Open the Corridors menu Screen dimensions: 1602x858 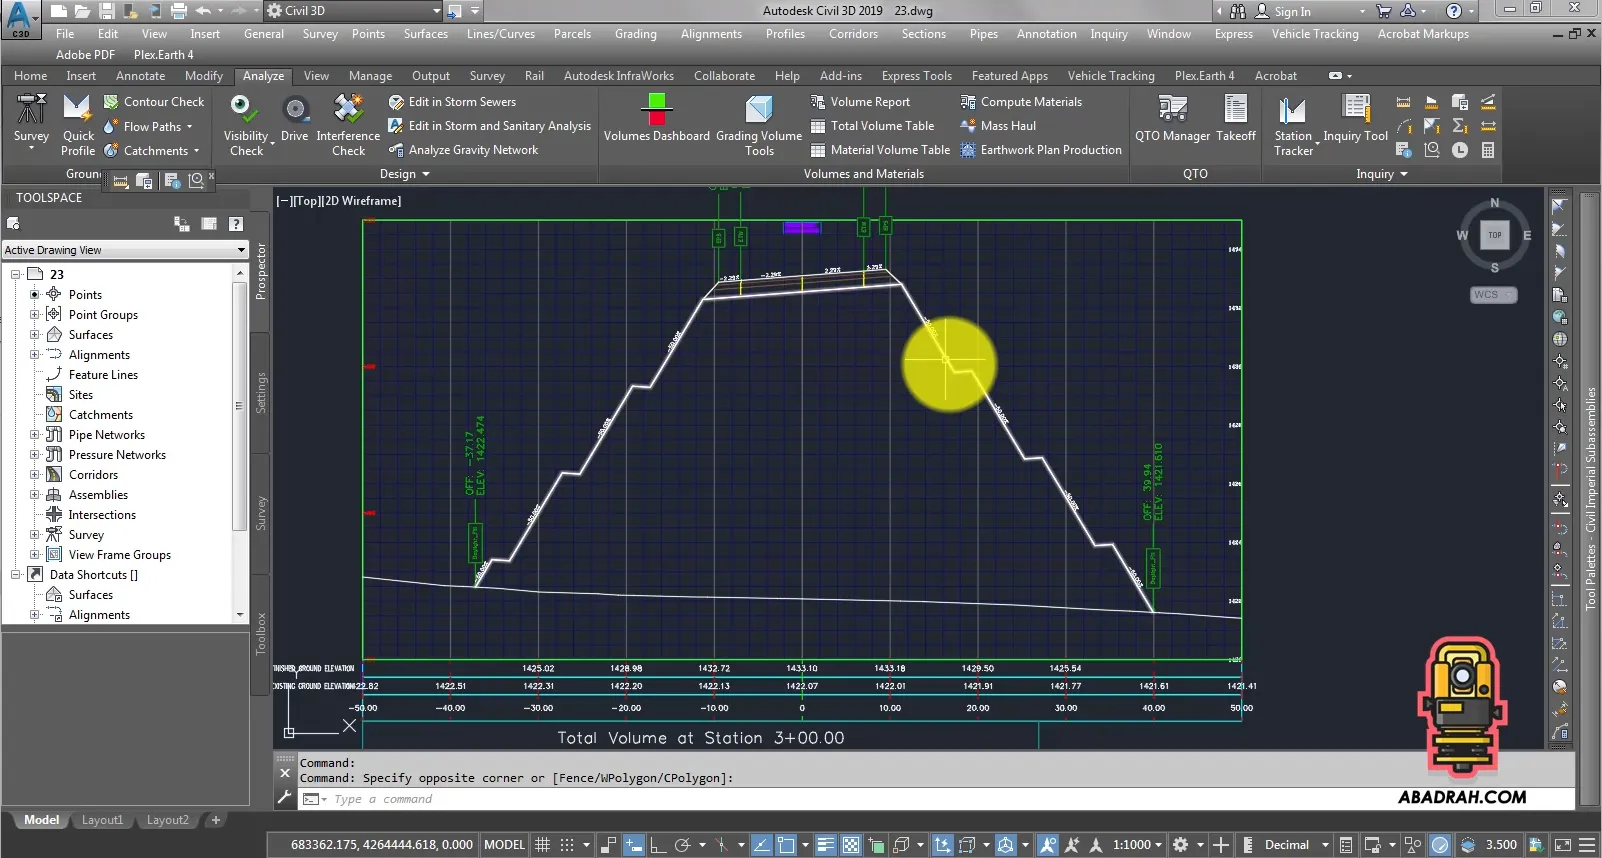point(853,34)
